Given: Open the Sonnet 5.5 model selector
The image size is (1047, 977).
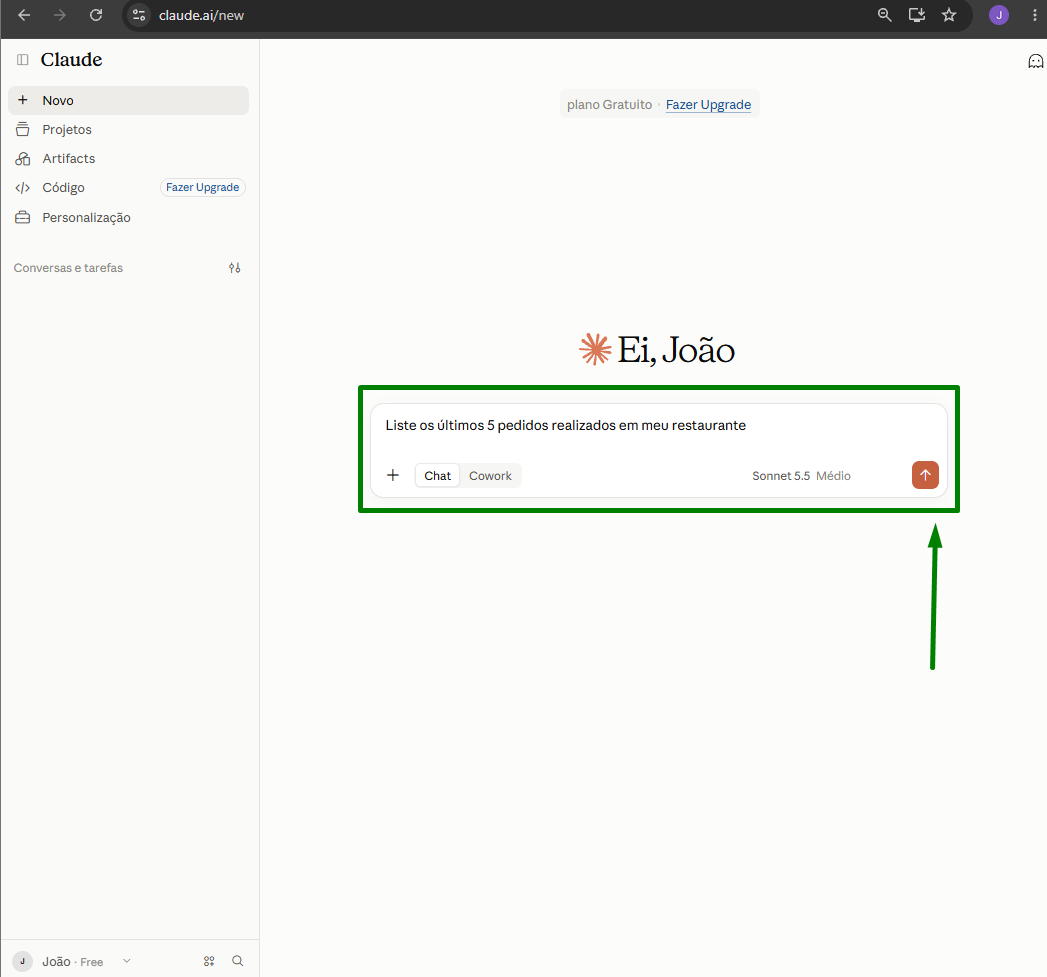Looking at the screenshot, I should pos(801,475).
